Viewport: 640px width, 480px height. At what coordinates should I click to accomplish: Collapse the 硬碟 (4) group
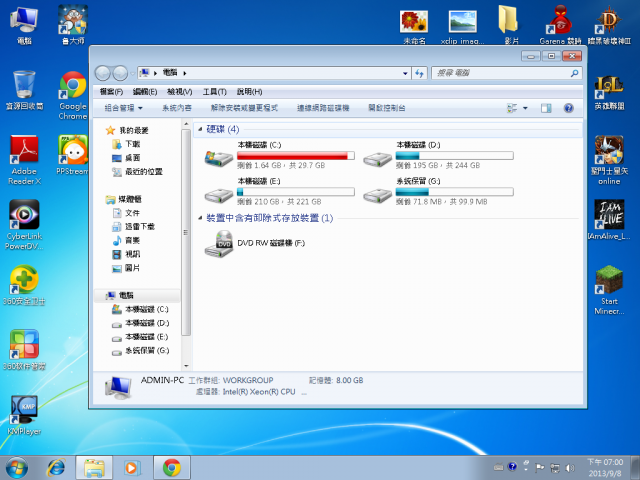click(200, 129)
